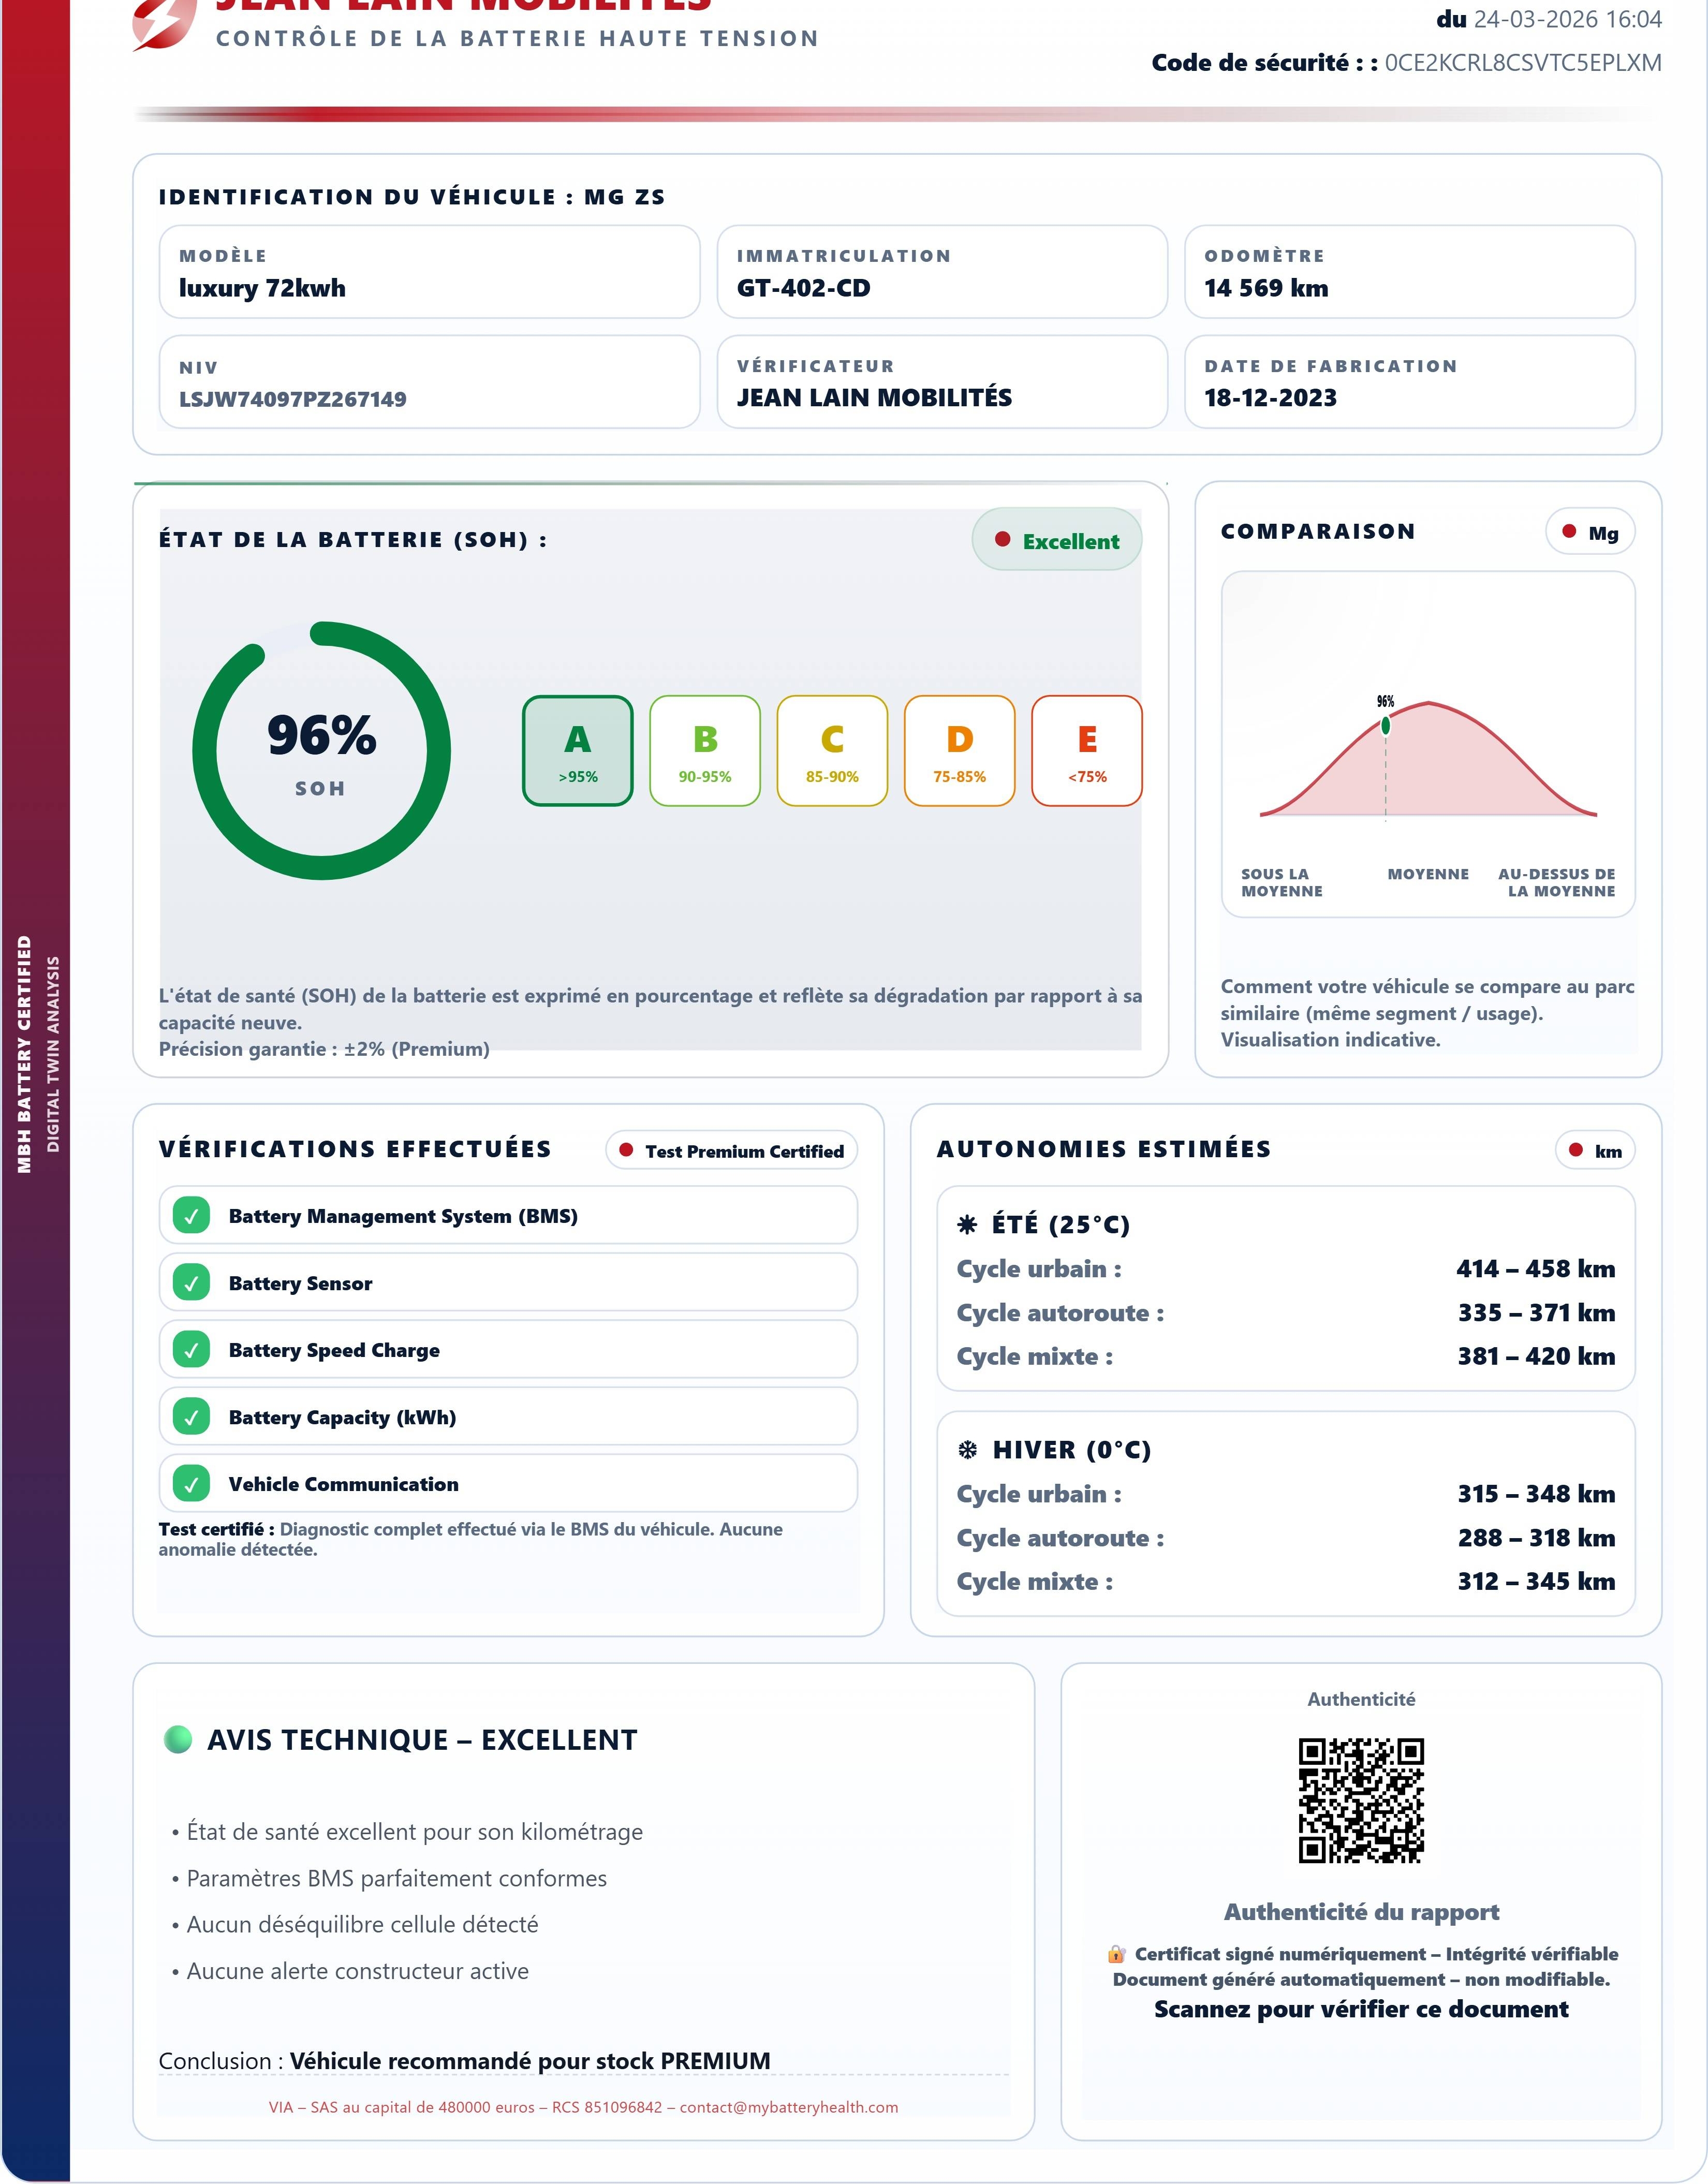
Task: Click the authenticity QR code
Action: pos(1361,1800)
